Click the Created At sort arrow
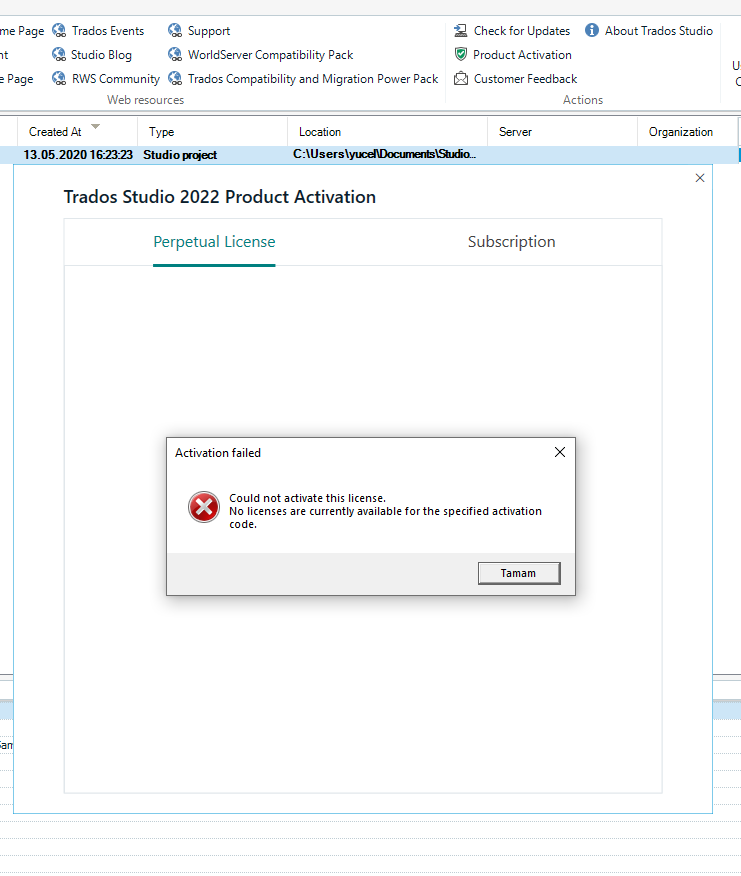 pyautogui.click(x=96, y=126)
